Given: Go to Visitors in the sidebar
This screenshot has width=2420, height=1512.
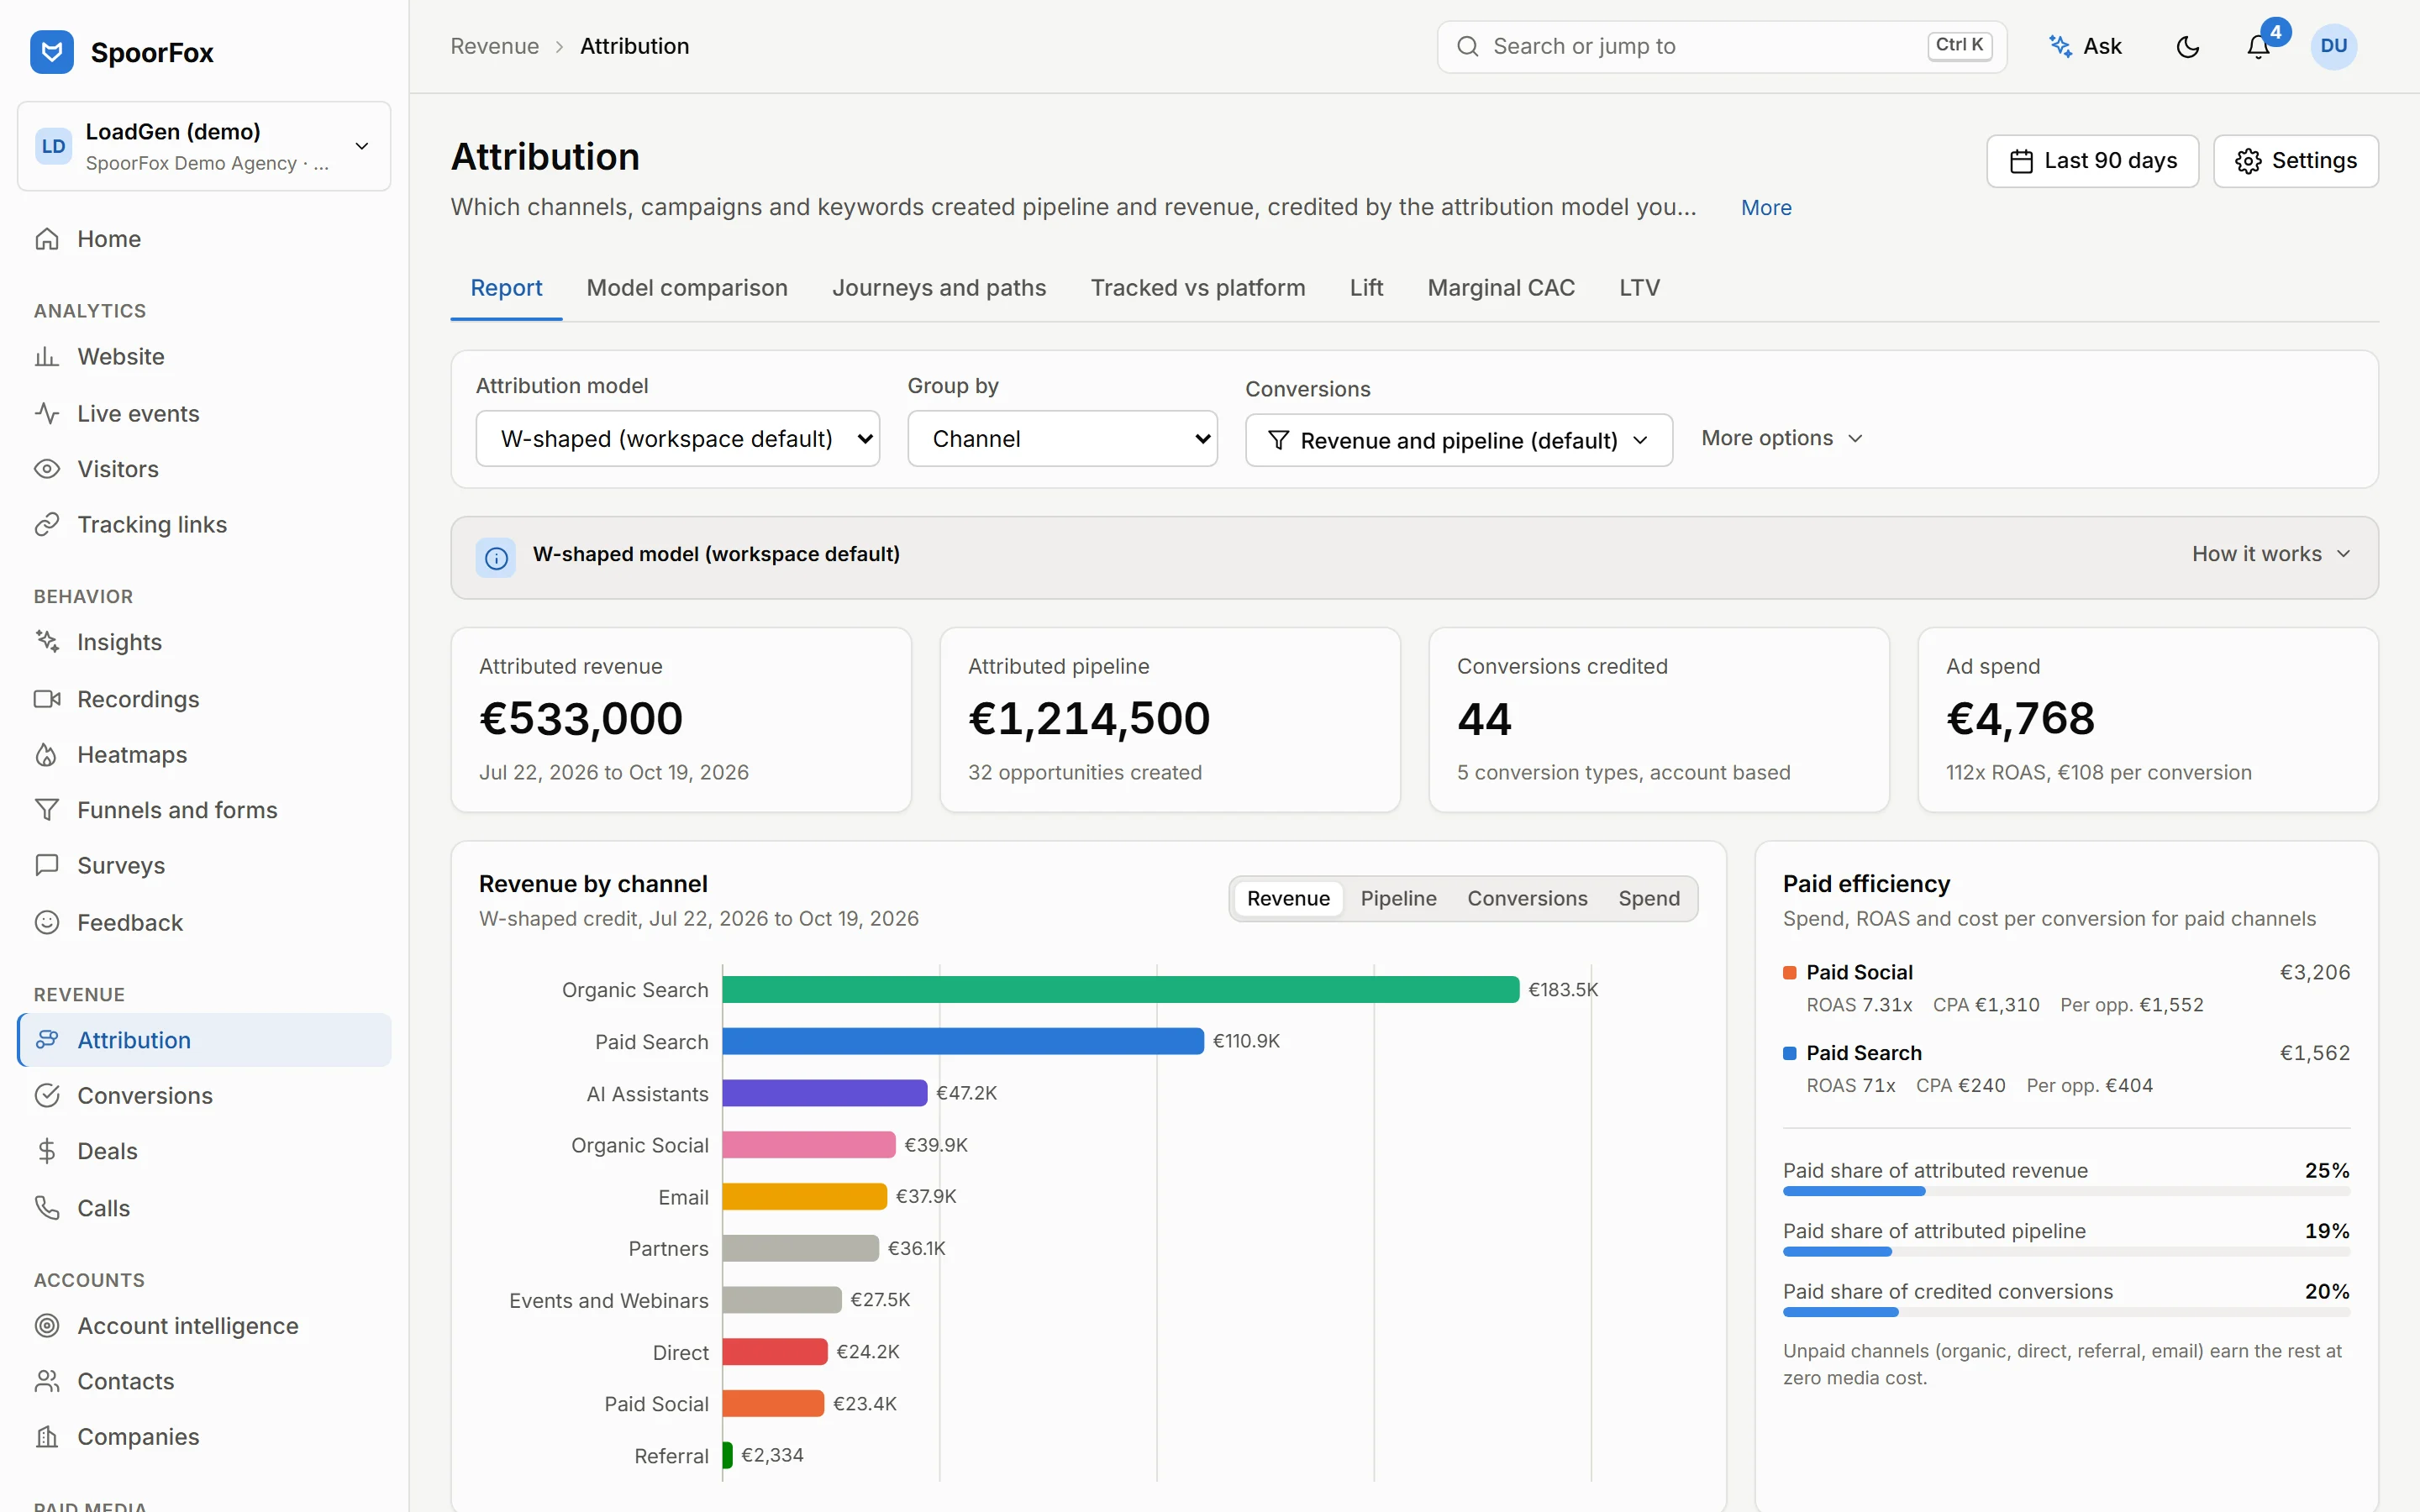Looking at the screenshot, I should click(x=204, y=469).
